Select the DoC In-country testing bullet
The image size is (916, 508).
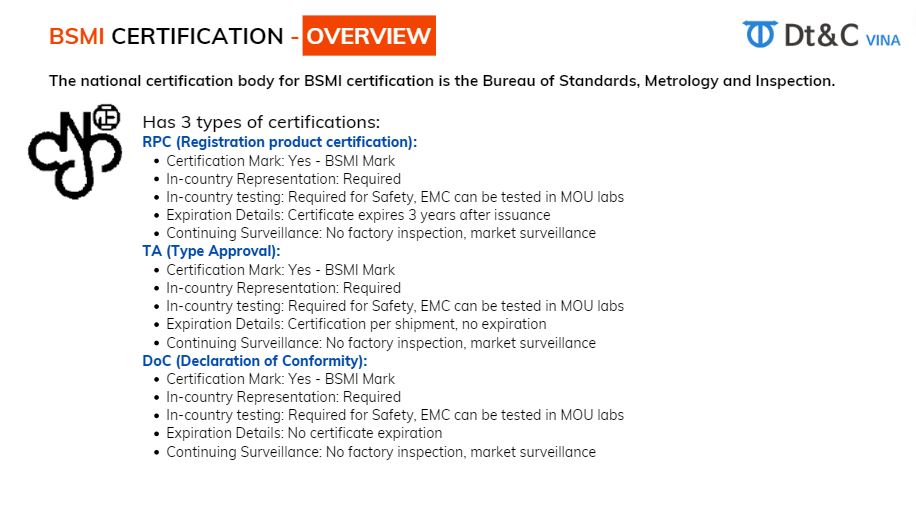(x=395, y=415)
